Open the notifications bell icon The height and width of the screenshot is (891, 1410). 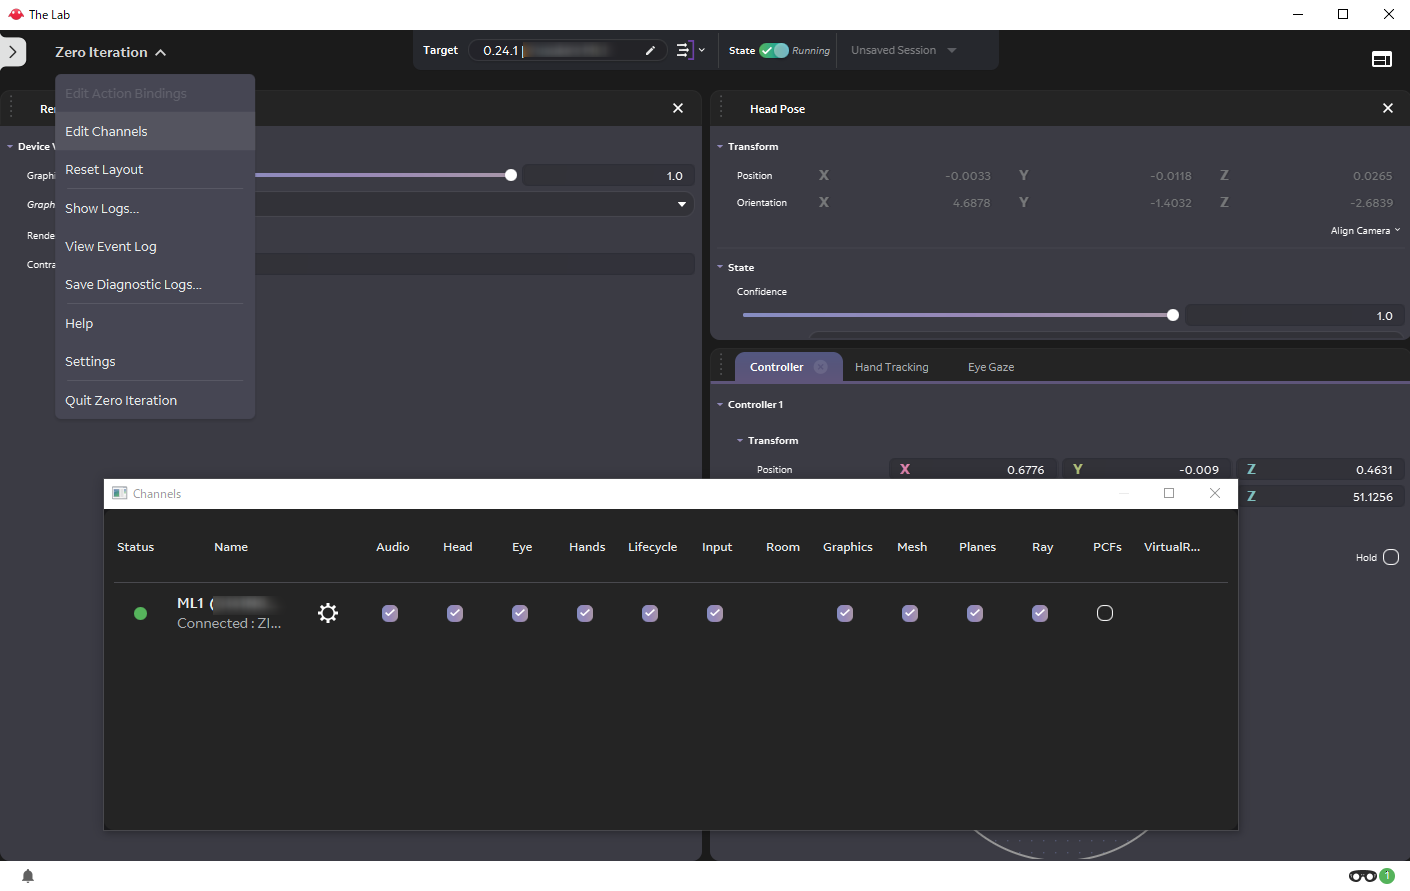[28, 876]
